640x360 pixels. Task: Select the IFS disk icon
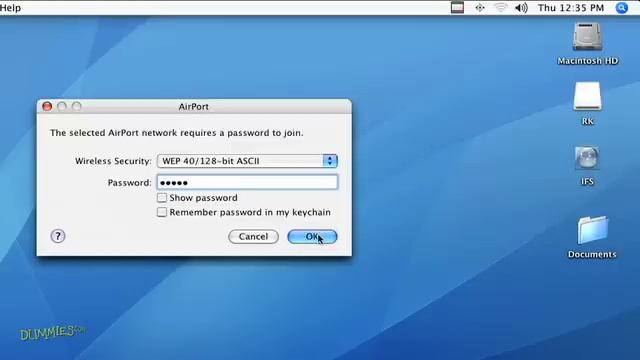click(x=587, y=158)
